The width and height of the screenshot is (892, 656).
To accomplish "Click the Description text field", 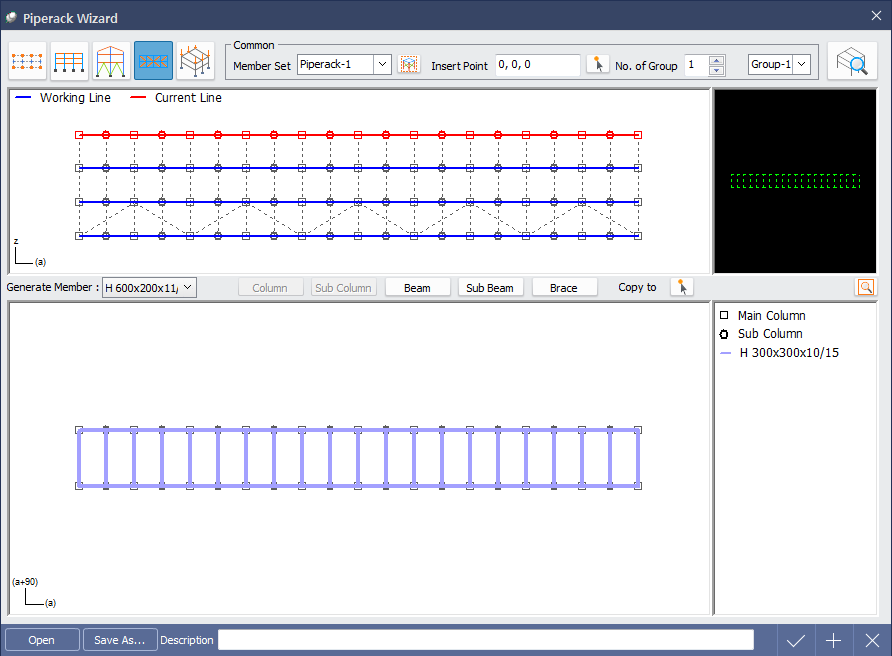I will 485,640.
